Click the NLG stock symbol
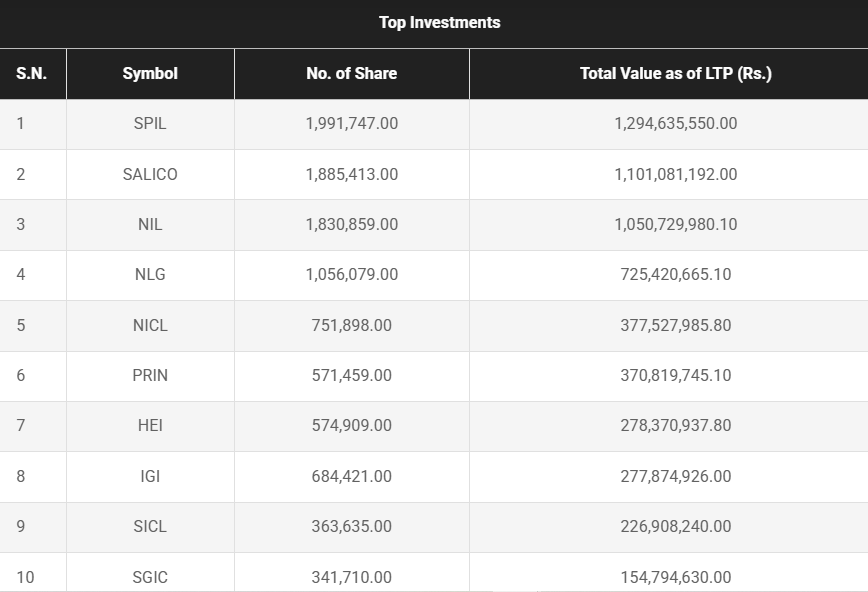The image size is (868, 592). click(150, 274)
